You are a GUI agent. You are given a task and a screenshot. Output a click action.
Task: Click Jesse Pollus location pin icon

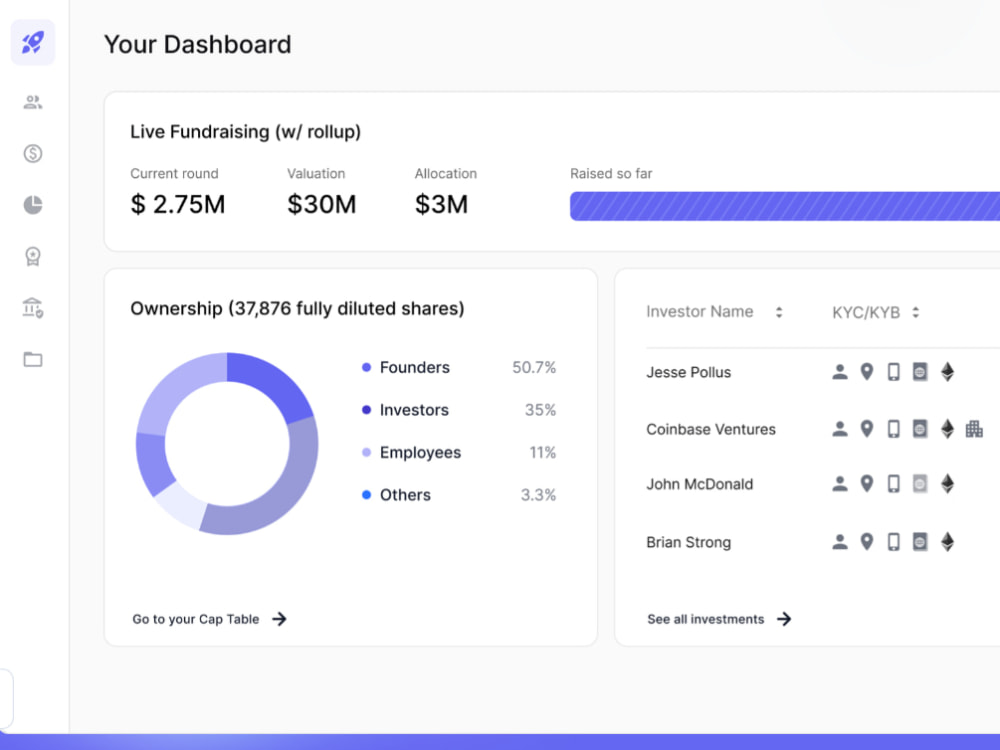[x=867, y=372]
